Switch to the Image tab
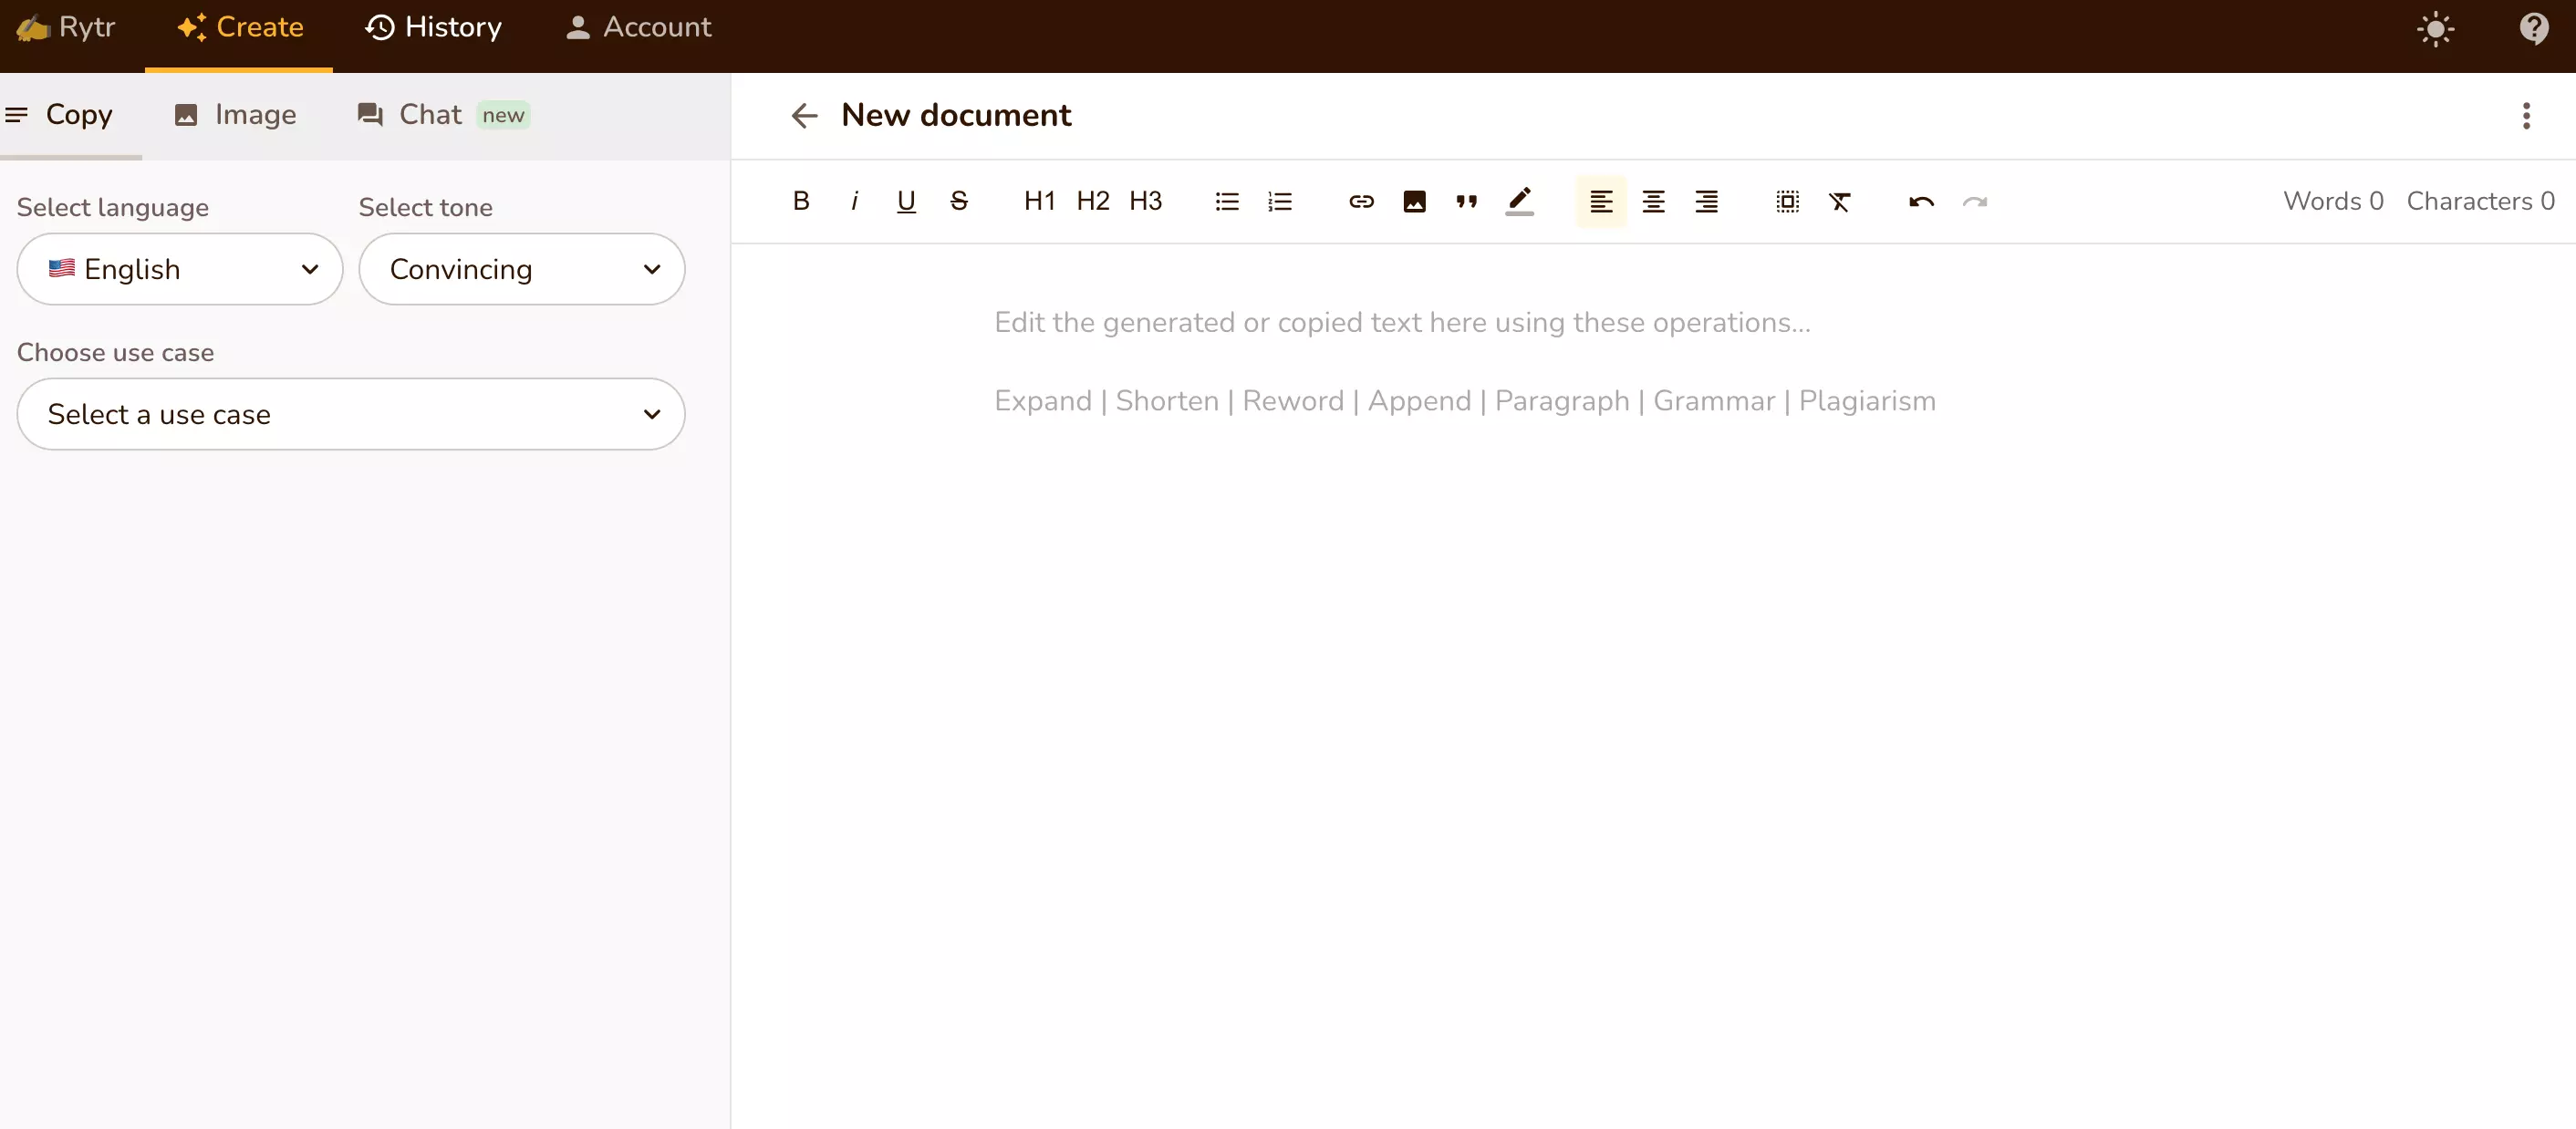 (235, 113)
